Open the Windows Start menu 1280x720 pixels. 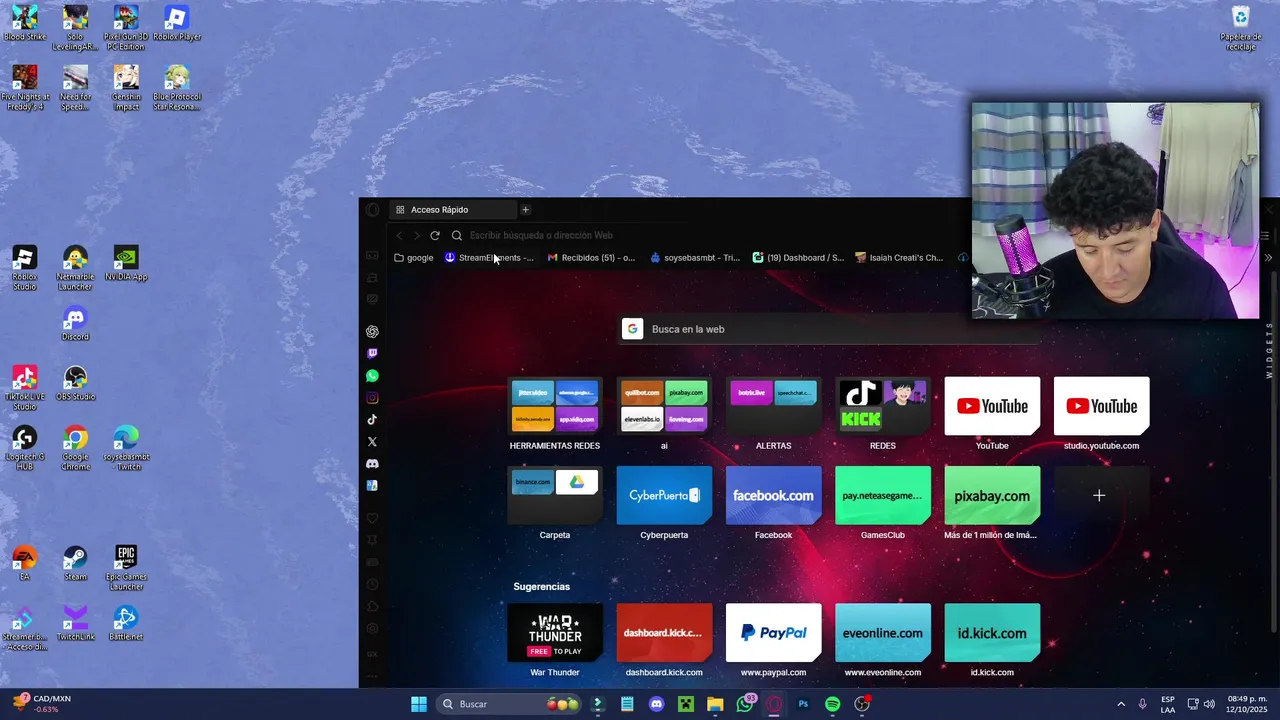pyautogui.click(x=419, y=704)
